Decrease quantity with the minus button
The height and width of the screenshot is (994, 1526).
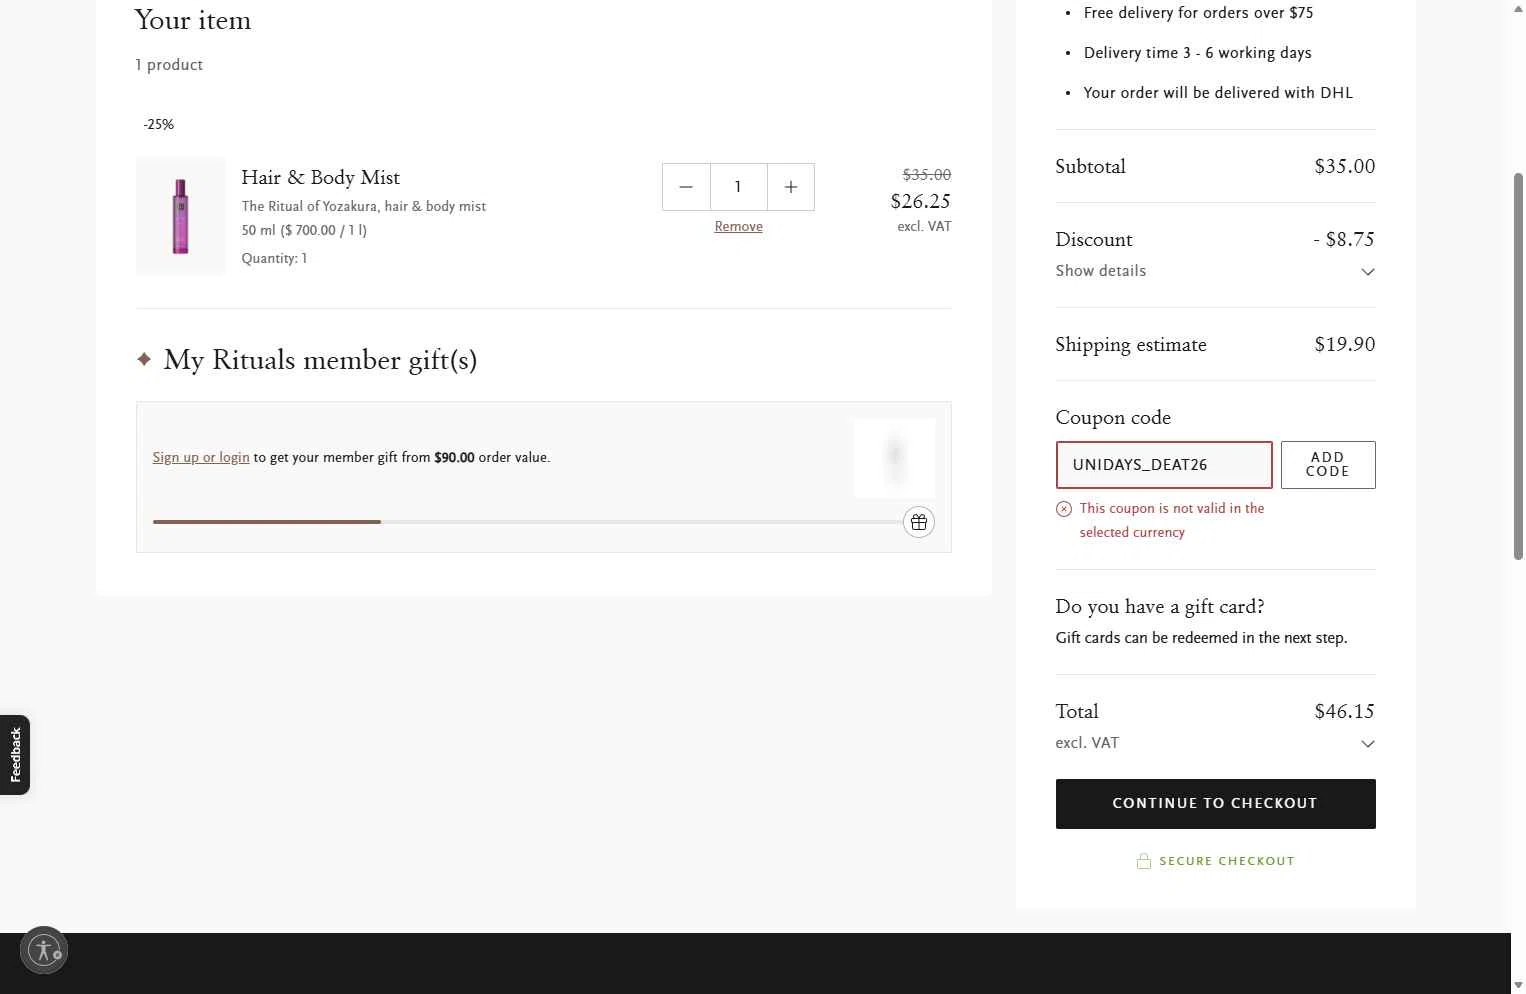pyautogui.click(x=686, y=187)
